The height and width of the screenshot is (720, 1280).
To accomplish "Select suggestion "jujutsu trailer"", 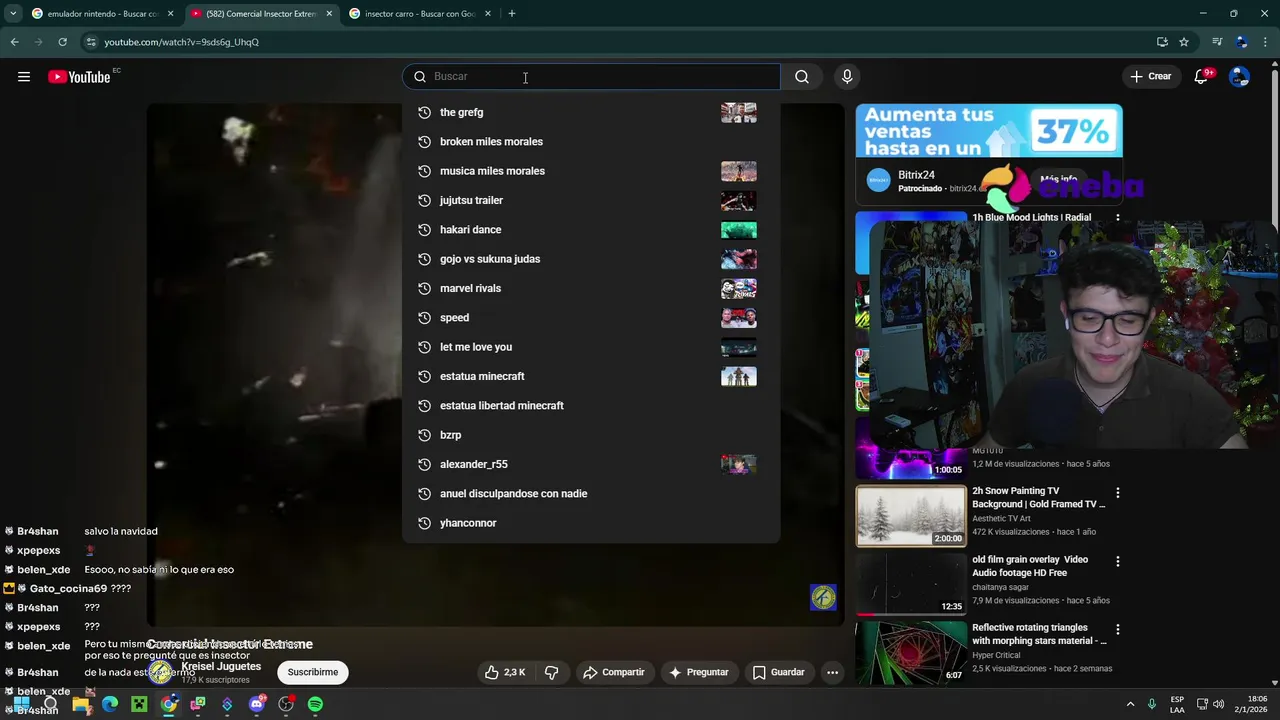I will tap(591, 200).
